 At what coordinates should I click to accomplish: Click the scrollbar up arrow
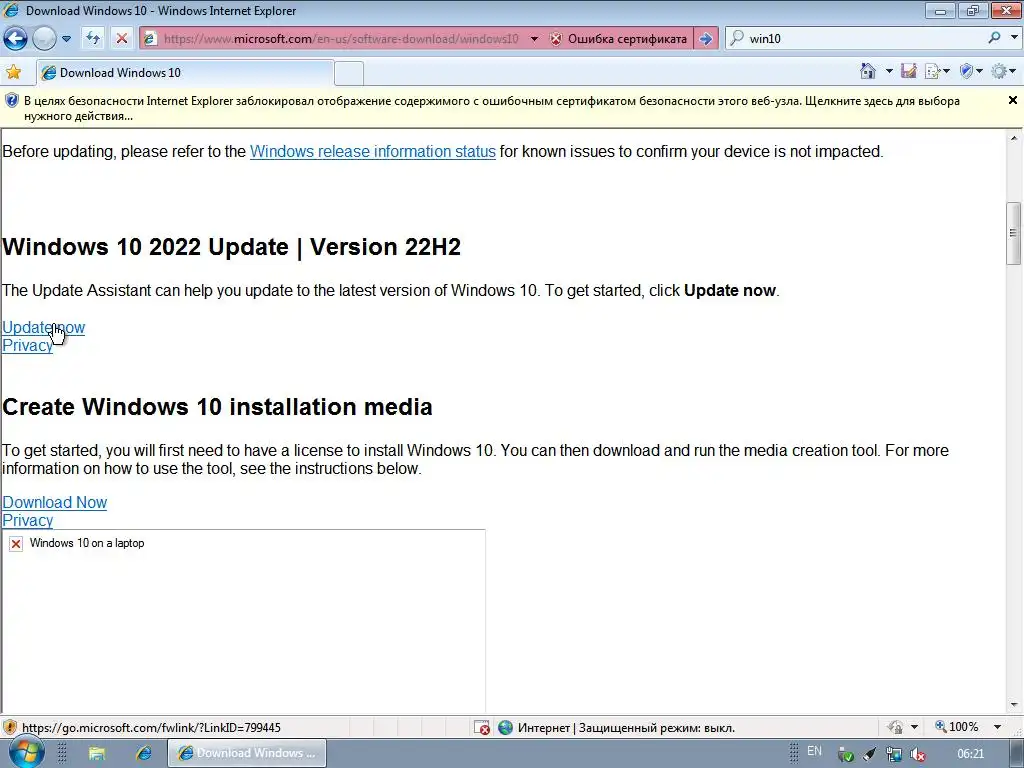click(1014, 138)
